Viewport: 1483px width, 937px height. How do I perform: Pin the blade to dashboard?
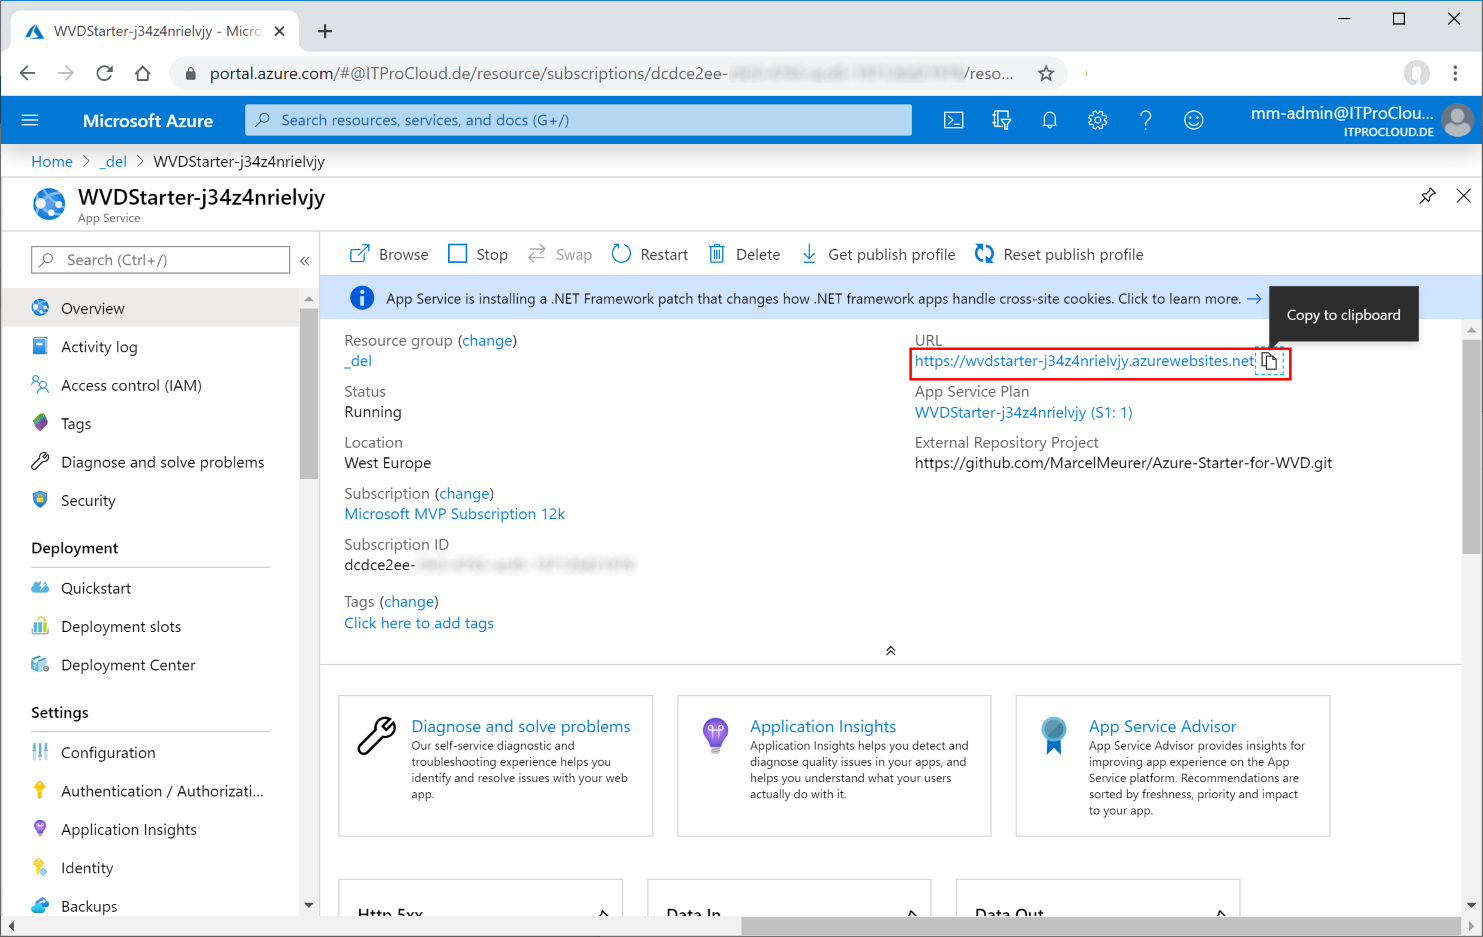(1427, 196)
